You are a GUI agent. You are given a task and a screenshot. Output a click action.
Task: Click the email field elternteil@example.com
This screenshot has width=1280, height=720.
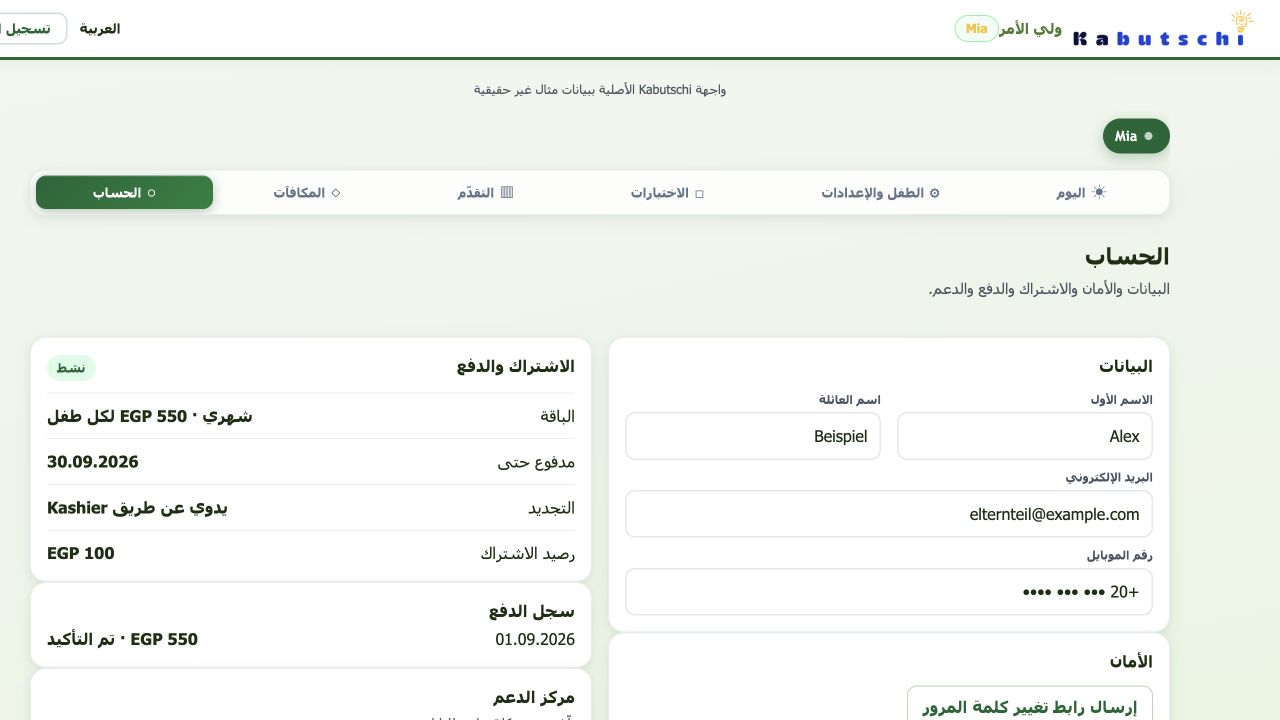coord(889,514)
